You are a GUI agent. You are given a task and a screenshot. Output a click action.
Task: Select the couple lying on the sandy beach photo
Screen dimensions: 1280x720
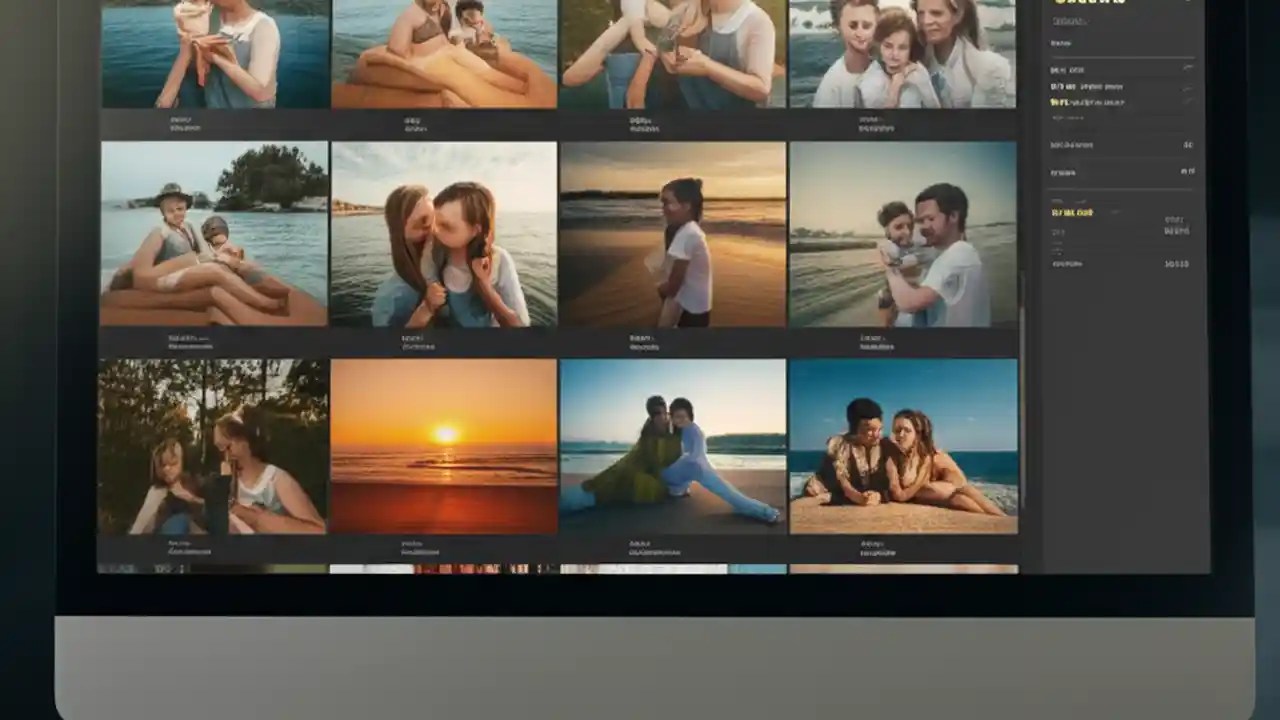[905, 445]
